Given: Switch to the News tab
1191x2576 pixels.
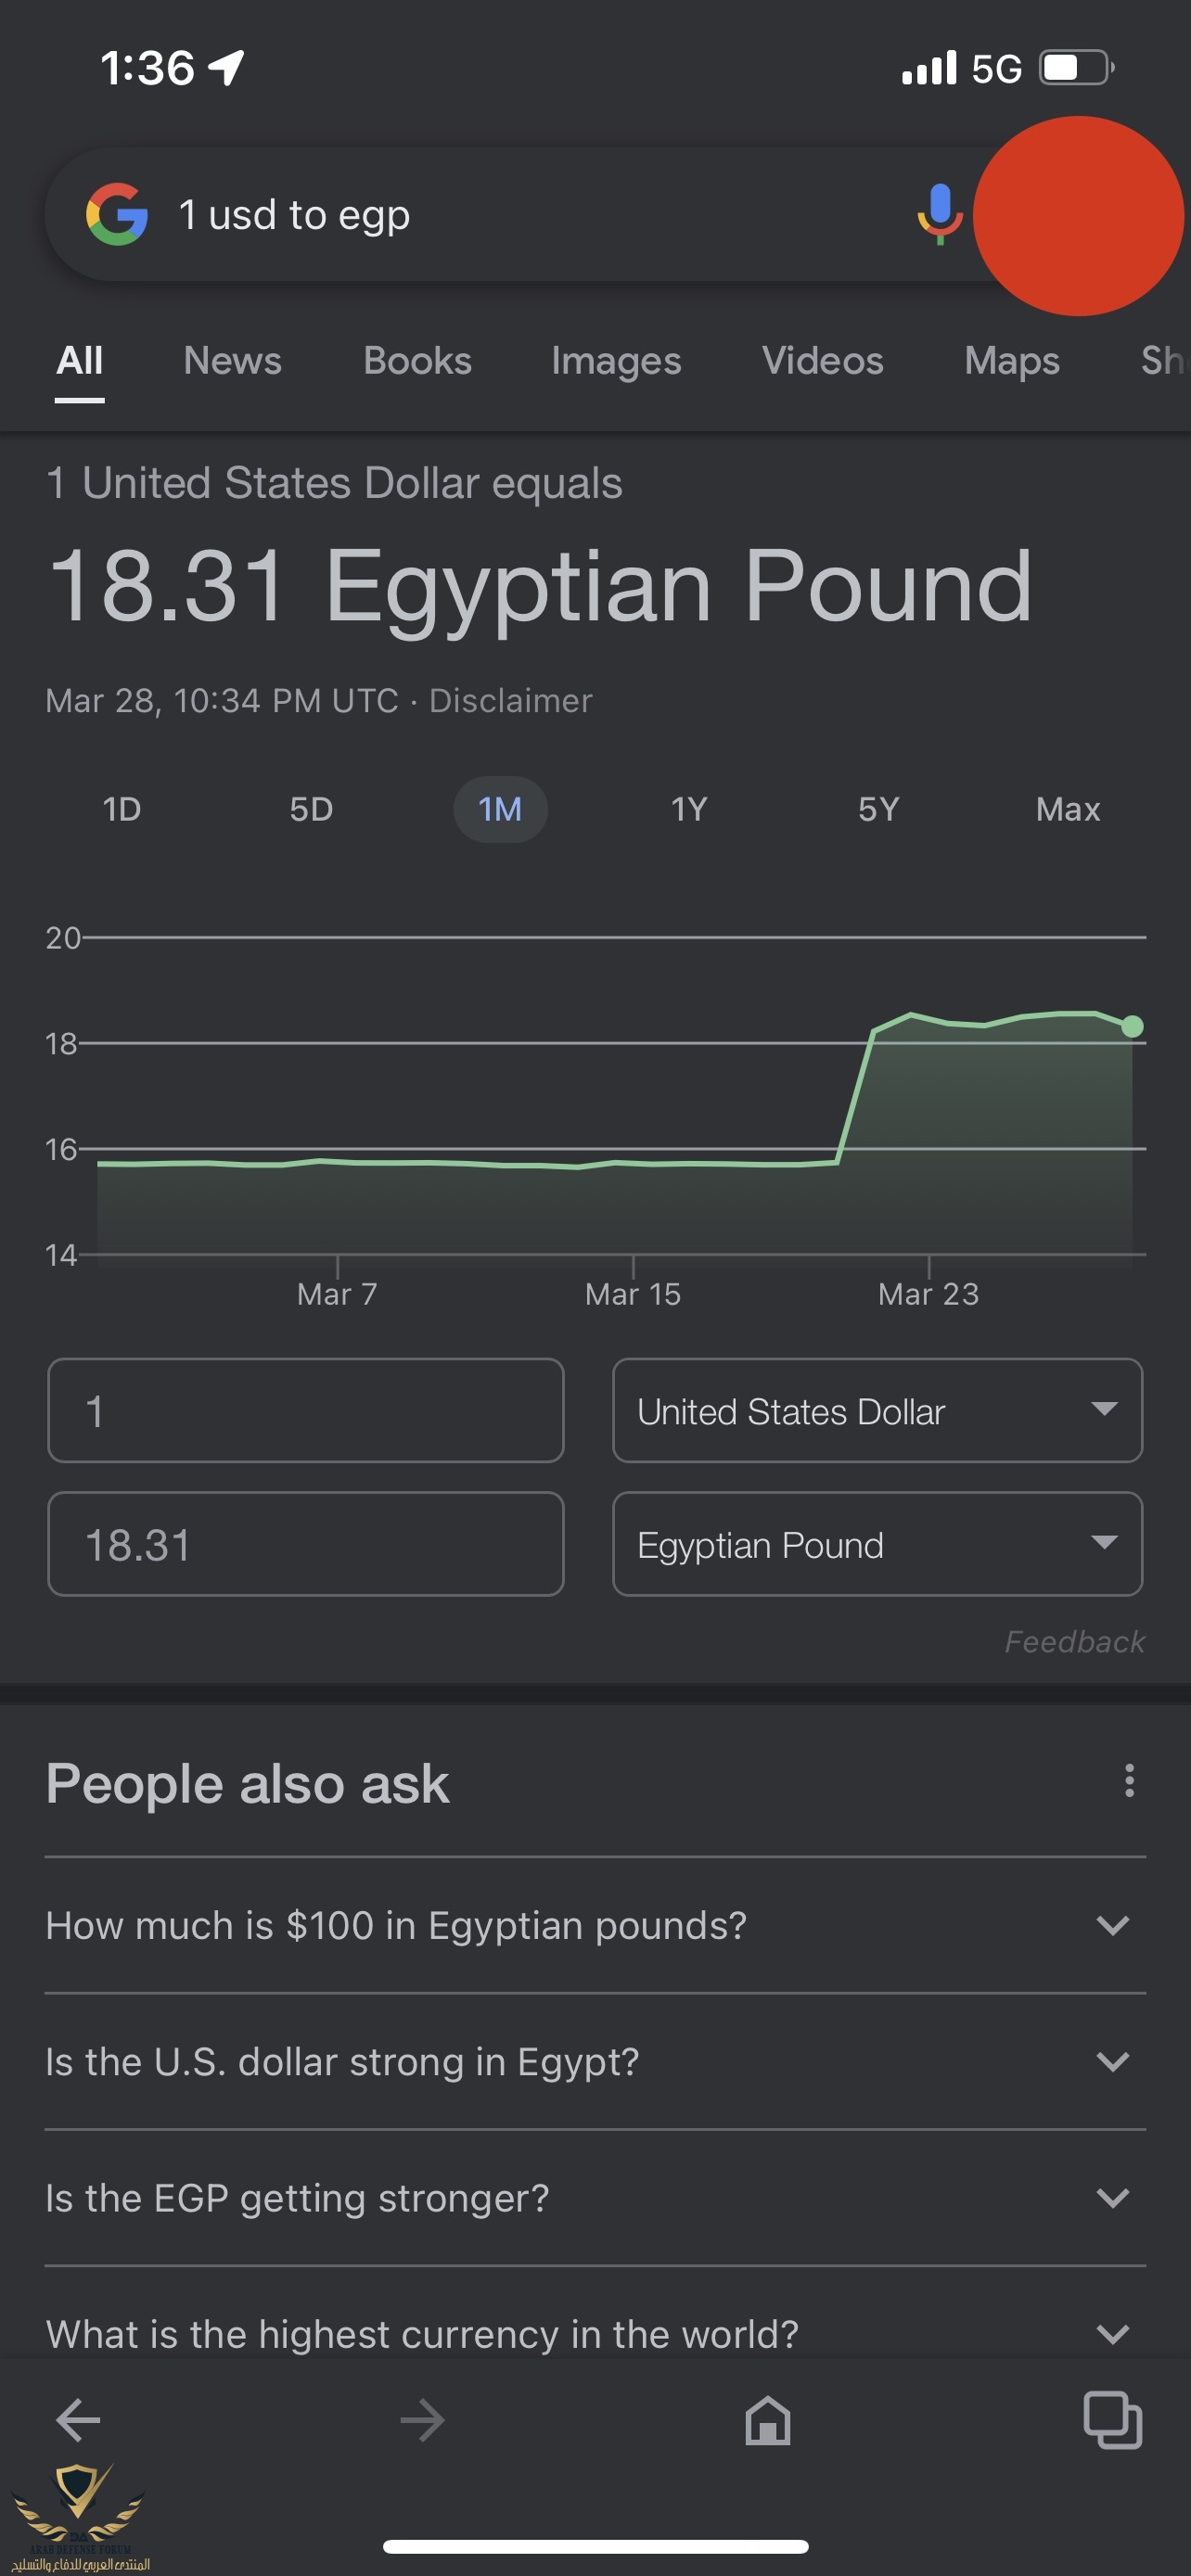Looking at the screenshot, I should (232, 361).
